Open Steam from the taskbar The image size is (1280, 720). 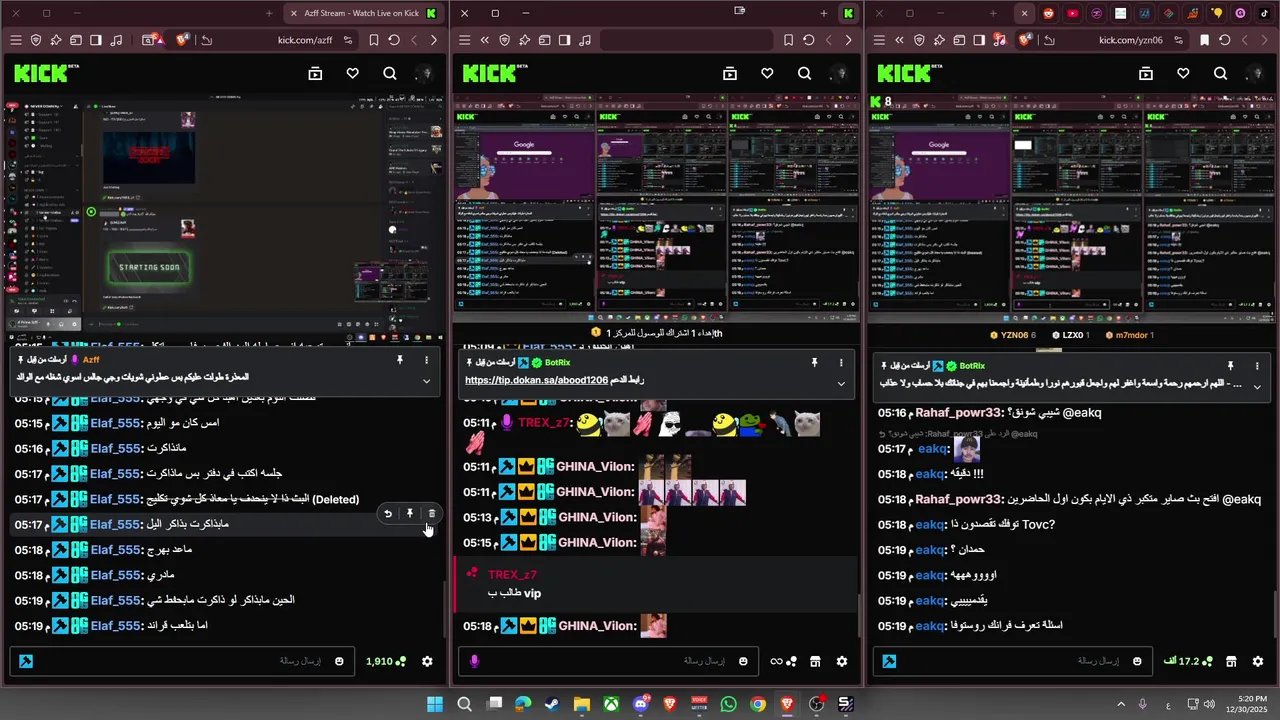click(x=552, y=704)
